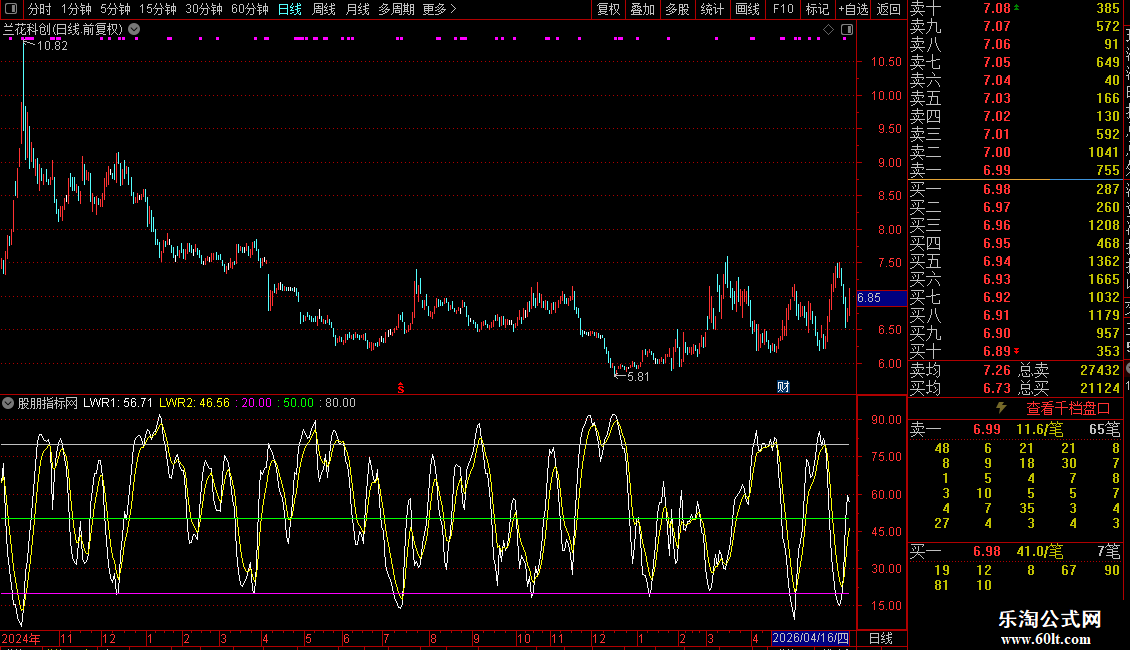The width and height of the screenshot is (1130, 650).
Task: Click the magenta 20.00 level parameter
Action: 257,403
